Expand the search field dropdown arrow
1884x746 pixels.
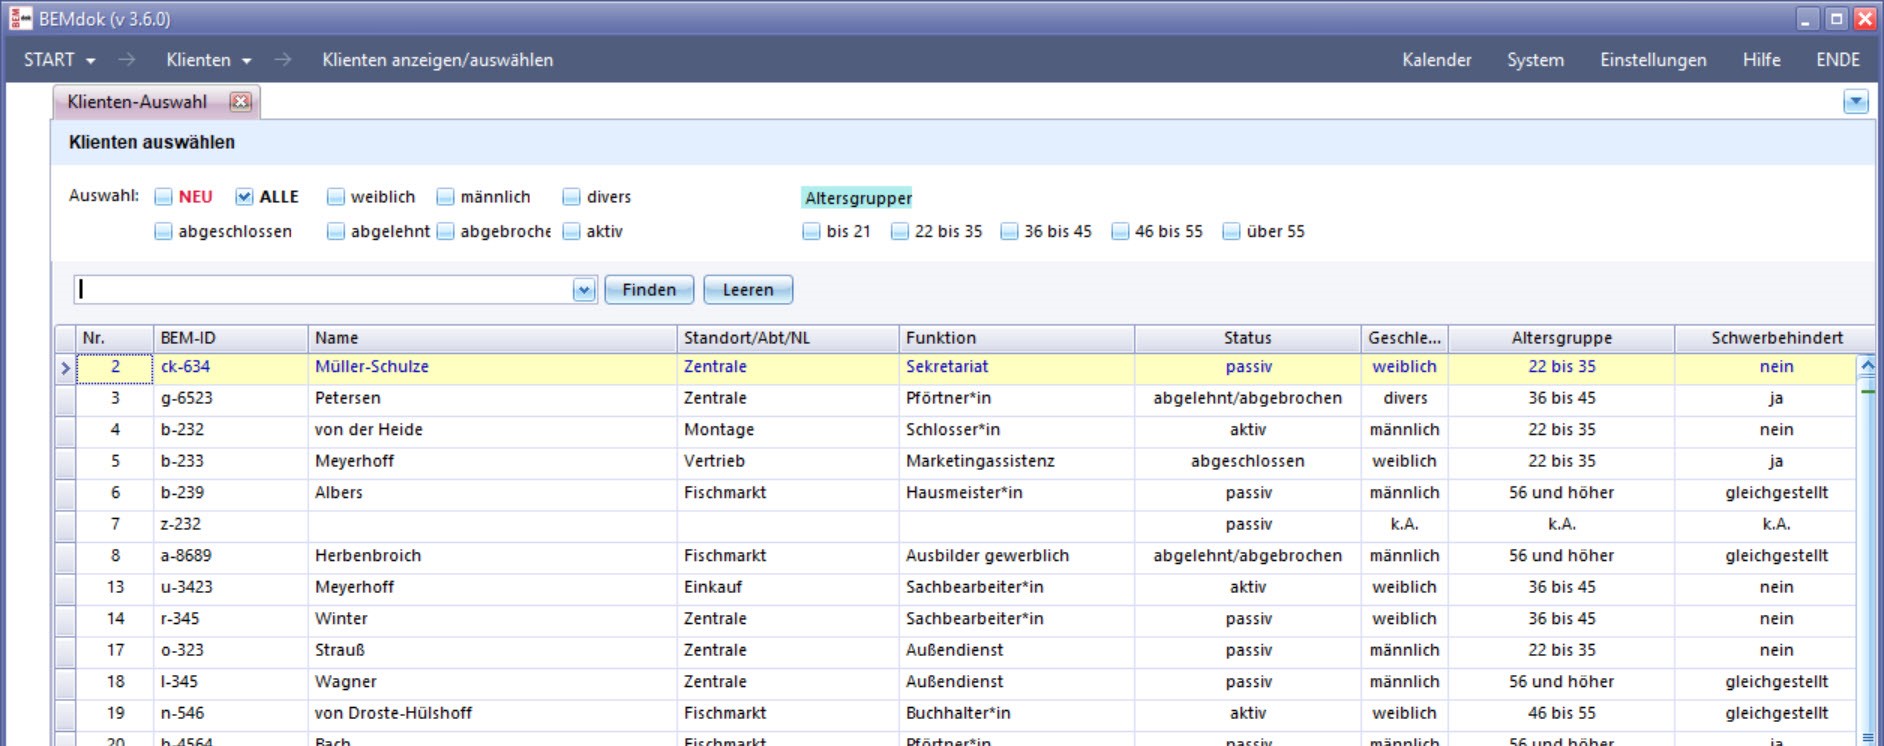click(584, 290)
